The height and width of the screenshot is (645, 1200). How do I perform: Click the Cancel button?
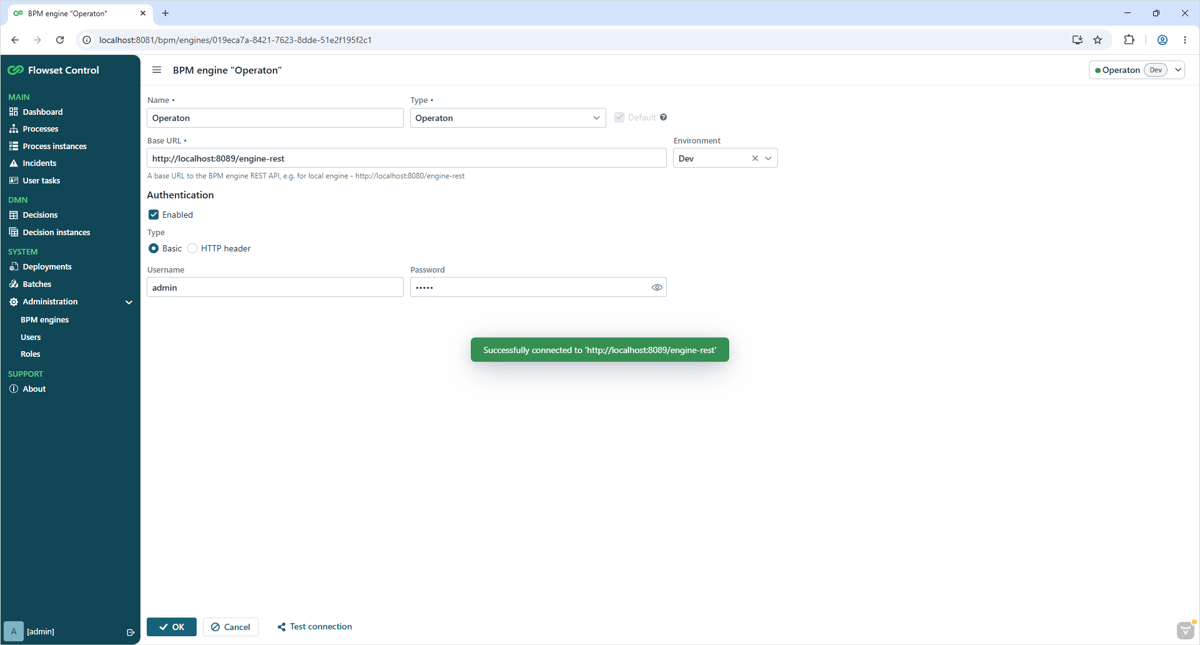(x=231, y=627)
